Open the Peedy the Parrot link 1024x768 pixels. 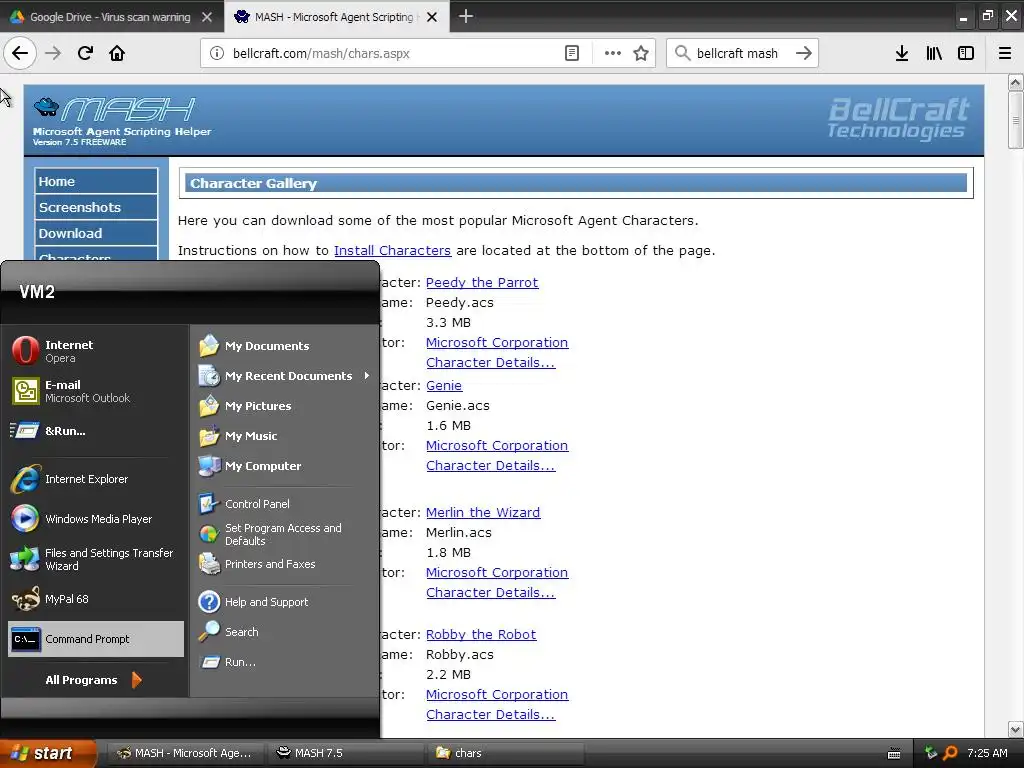point(482,283)
